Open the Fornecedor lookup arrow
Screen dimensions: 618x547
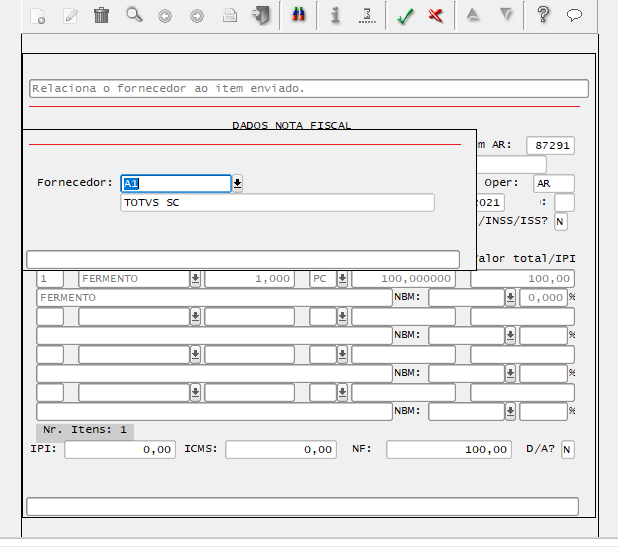pos(237,183)
